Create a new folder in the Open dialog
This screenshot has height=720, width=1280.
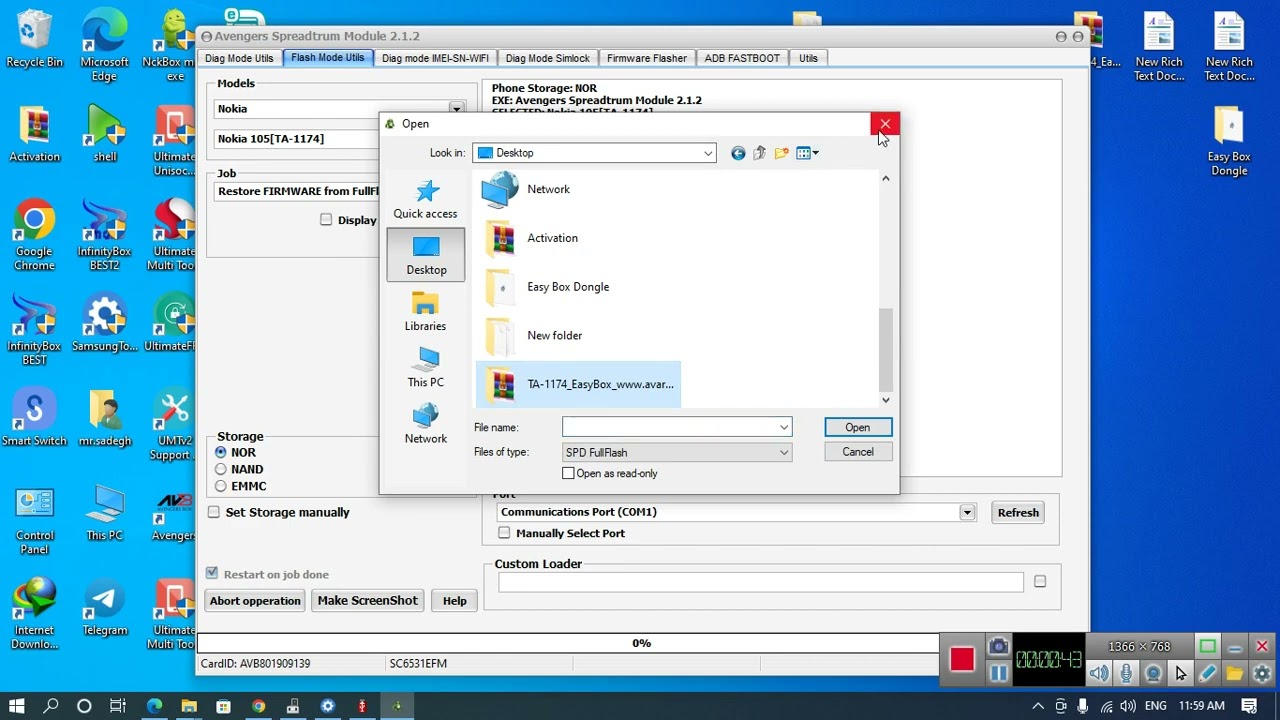782,153
